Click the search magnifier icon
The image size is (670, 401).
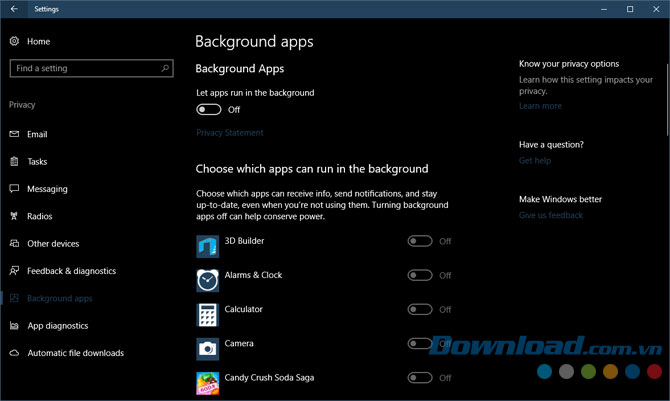tap(165, 68)
